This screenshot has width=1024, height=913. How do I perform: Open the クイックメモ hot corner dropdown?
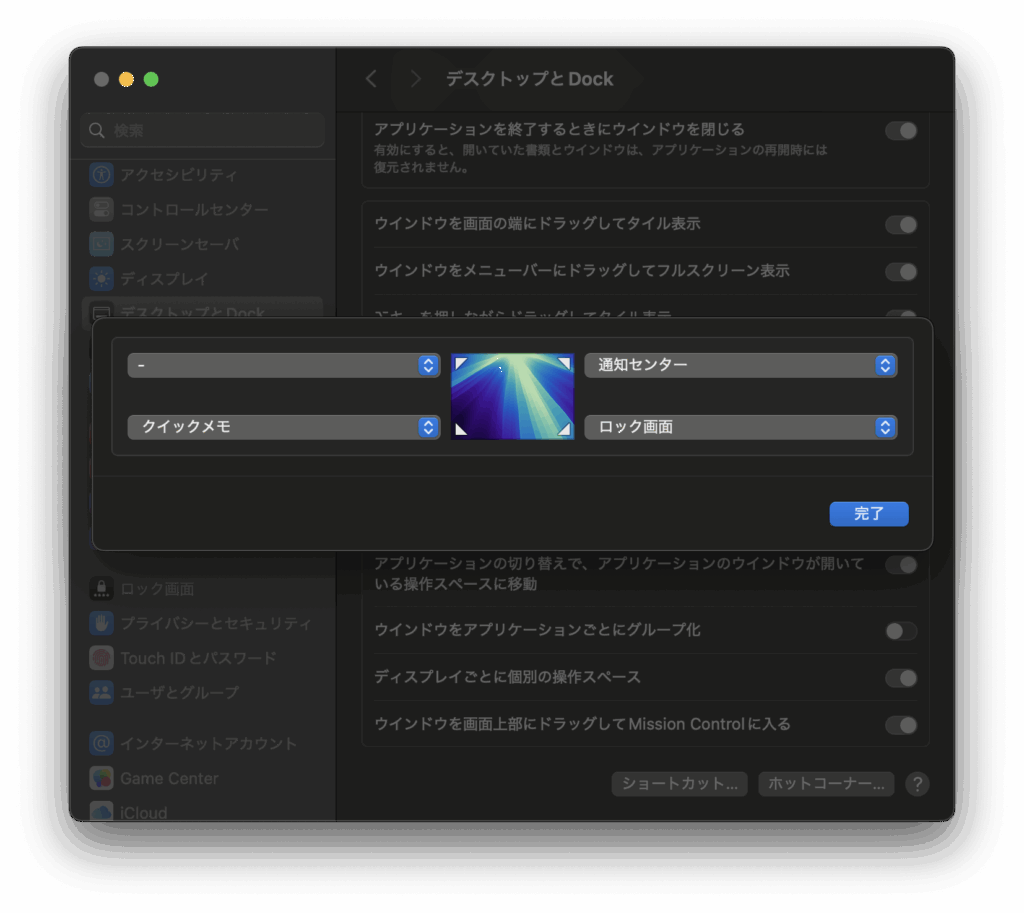pos(283,427)
